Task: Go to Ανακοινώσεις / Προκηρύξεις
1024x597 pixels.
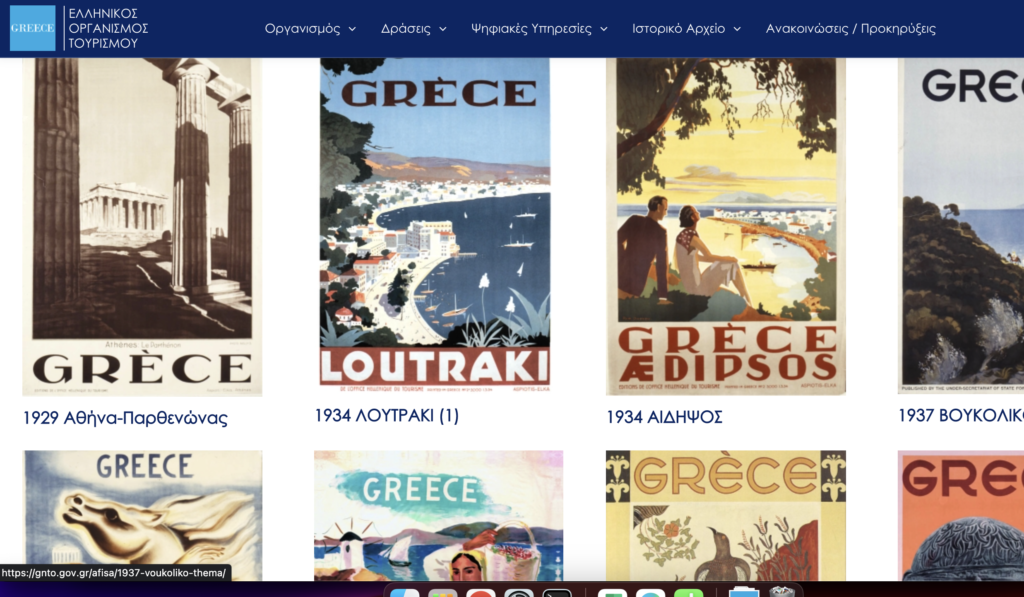Action: tap(850, 29)
